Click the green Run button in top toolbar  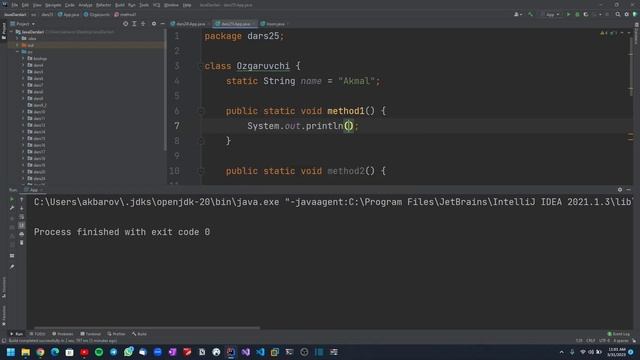tap(568, 14)
